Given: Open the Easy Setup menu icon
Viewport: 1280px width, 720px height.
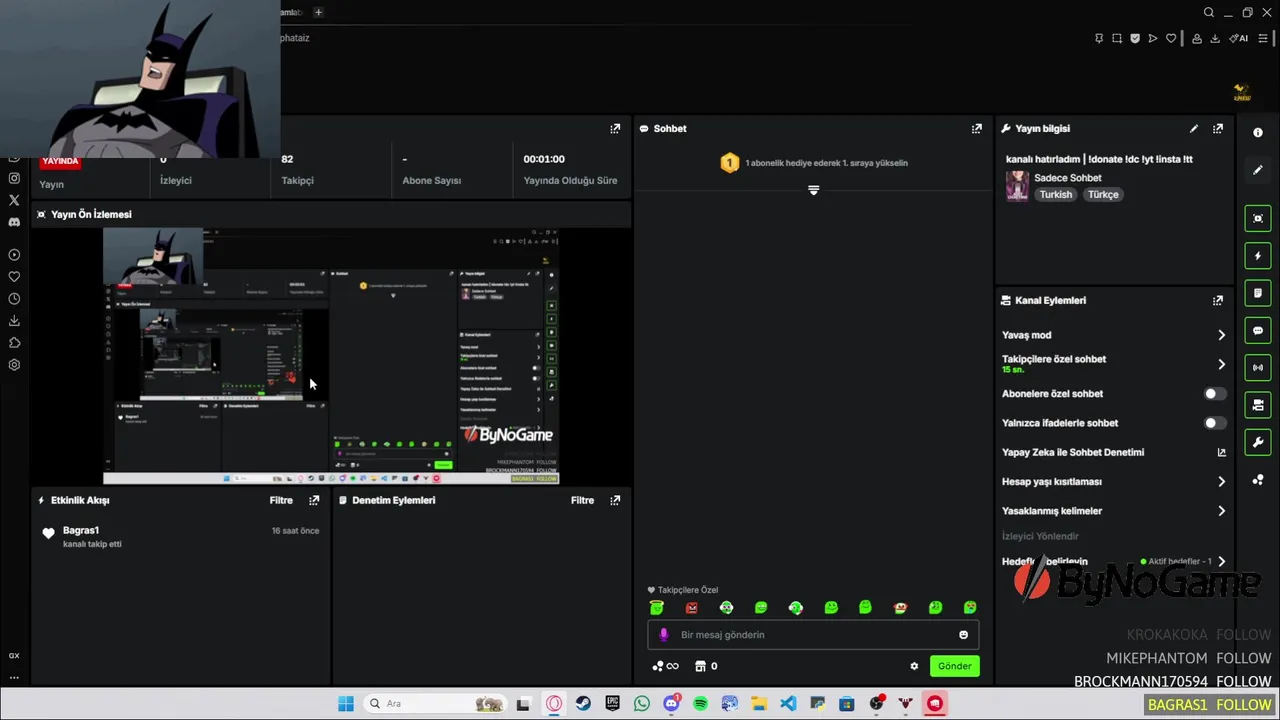Looking at the screenshot, I should pyautogui.click(x=1263, y=38).
